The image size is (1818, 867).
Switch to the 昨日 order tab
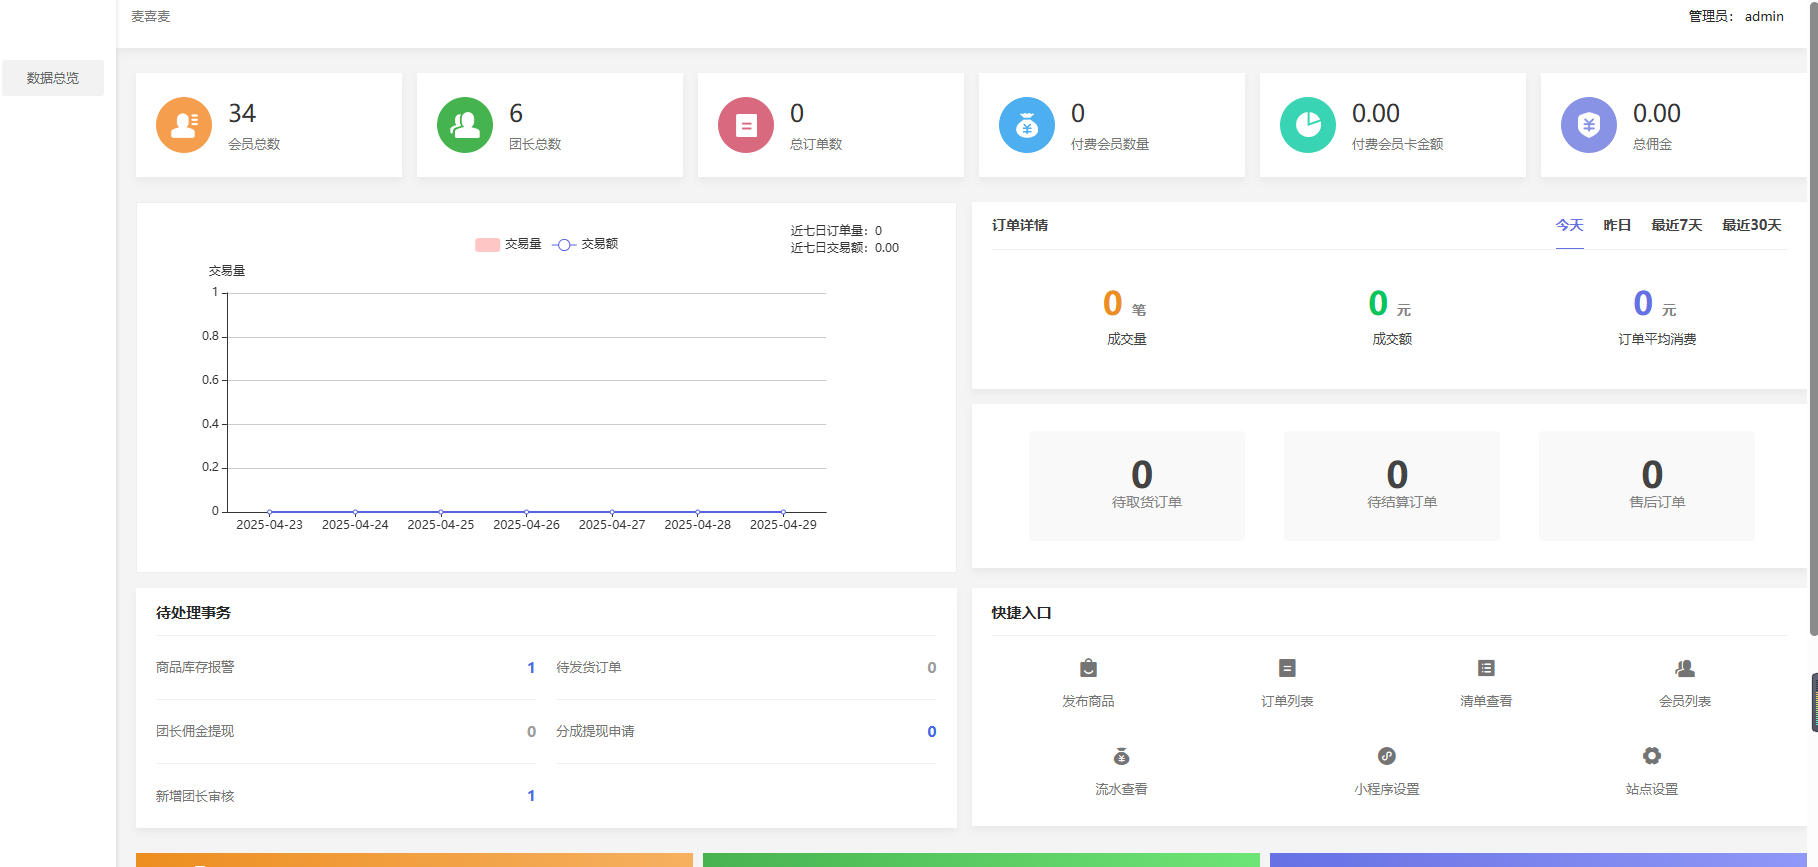tap(1617, 225)
